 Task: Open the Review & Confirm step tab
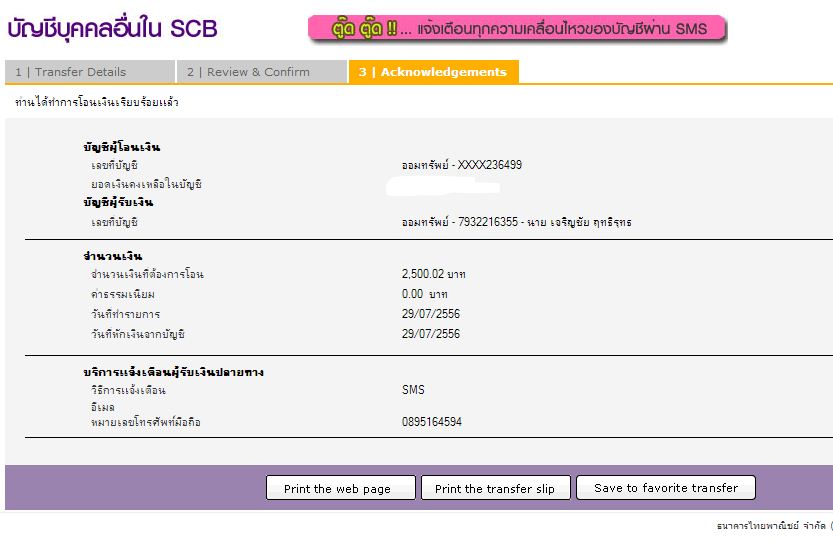coord(262,72)
